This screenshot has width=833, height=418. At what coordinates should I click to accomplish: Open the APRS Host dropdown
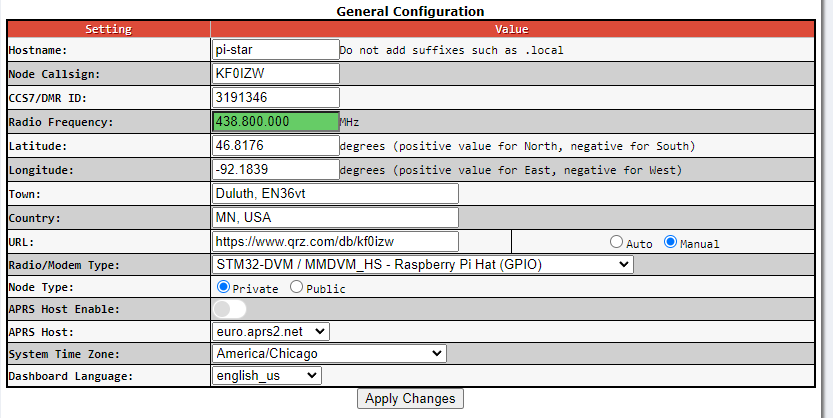pos(271,331)
